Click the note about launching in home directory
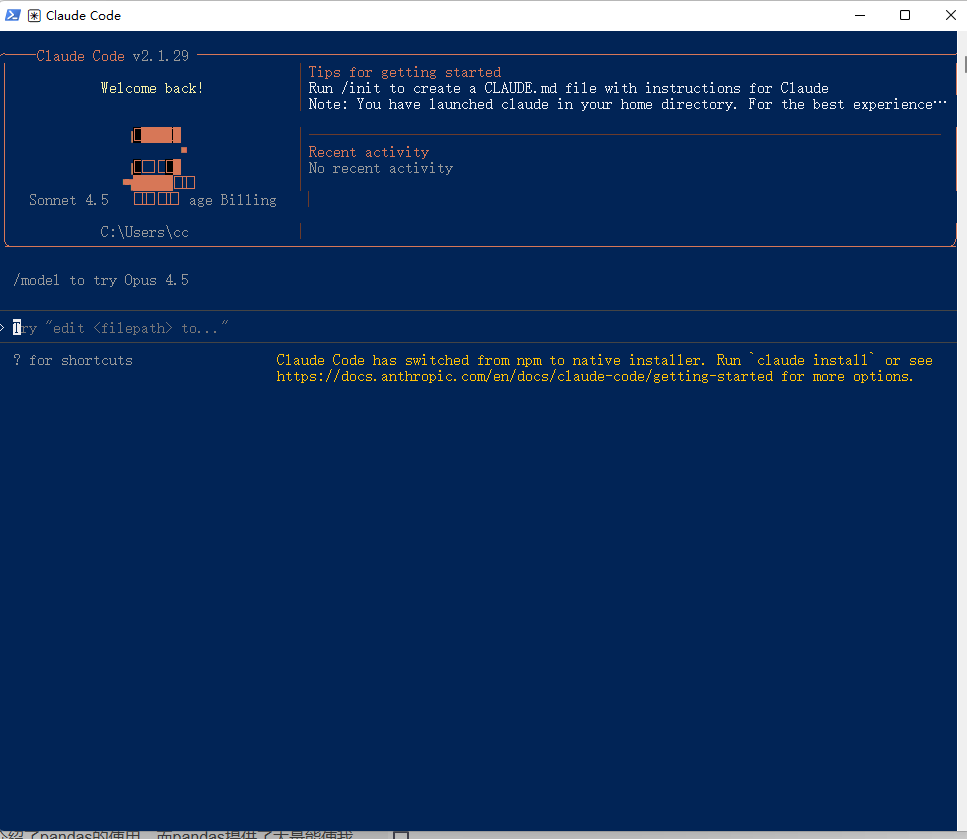967x839 pixels. tap(627, 104)
